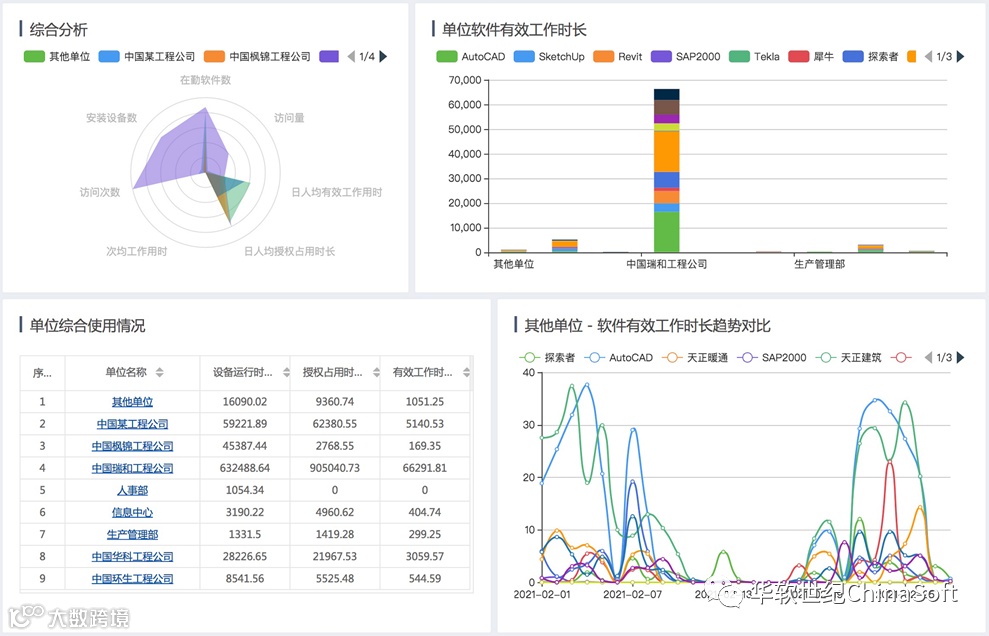989x636 pixels.
Task: Open the 中国某工程公司 link in table
Action: pyautogui.click(x=132, y=424)
